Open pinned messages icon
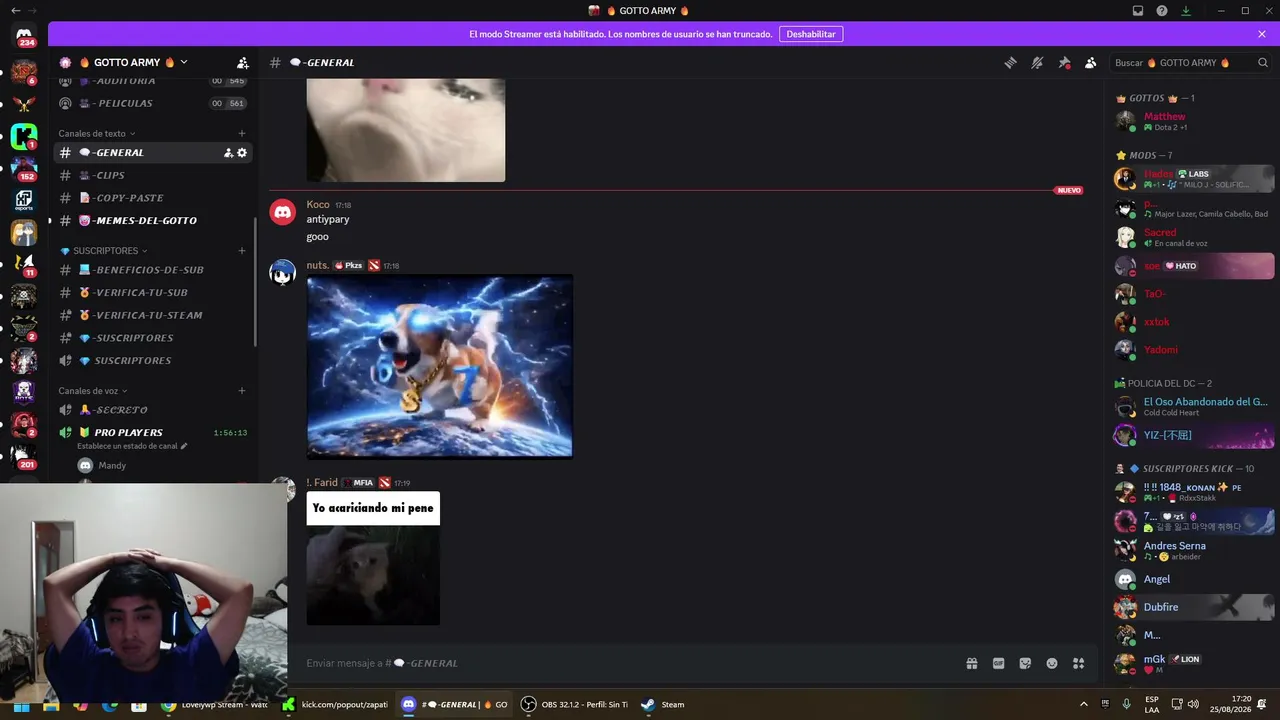 tap(1064, 62)
